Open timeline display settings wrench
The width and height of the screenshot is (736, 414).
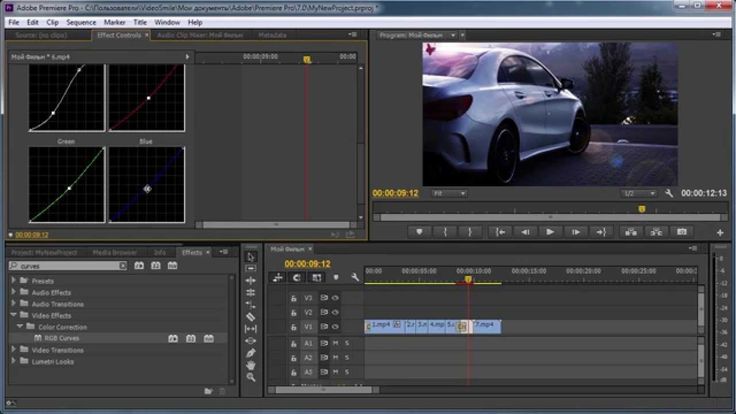(x=355, y=277)
